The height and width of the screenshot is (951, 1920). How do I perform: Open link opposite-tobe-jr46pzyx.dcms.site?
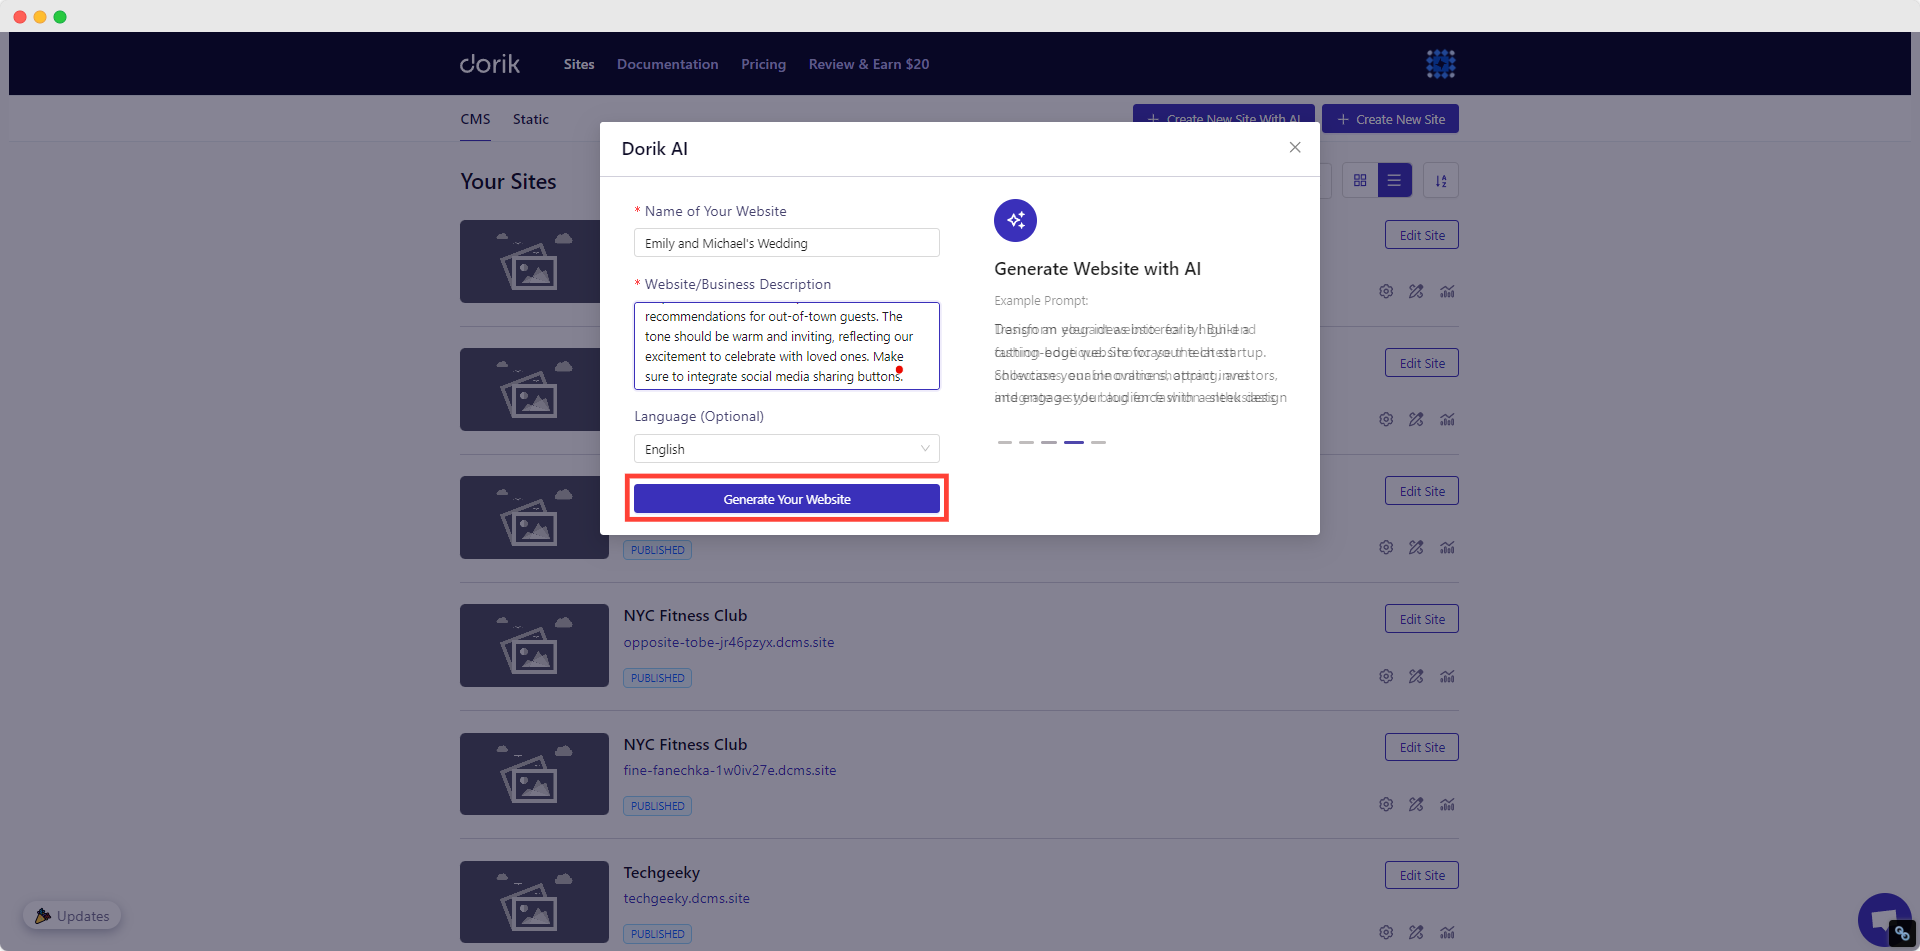pyautogui.click(x=729, y=642)
